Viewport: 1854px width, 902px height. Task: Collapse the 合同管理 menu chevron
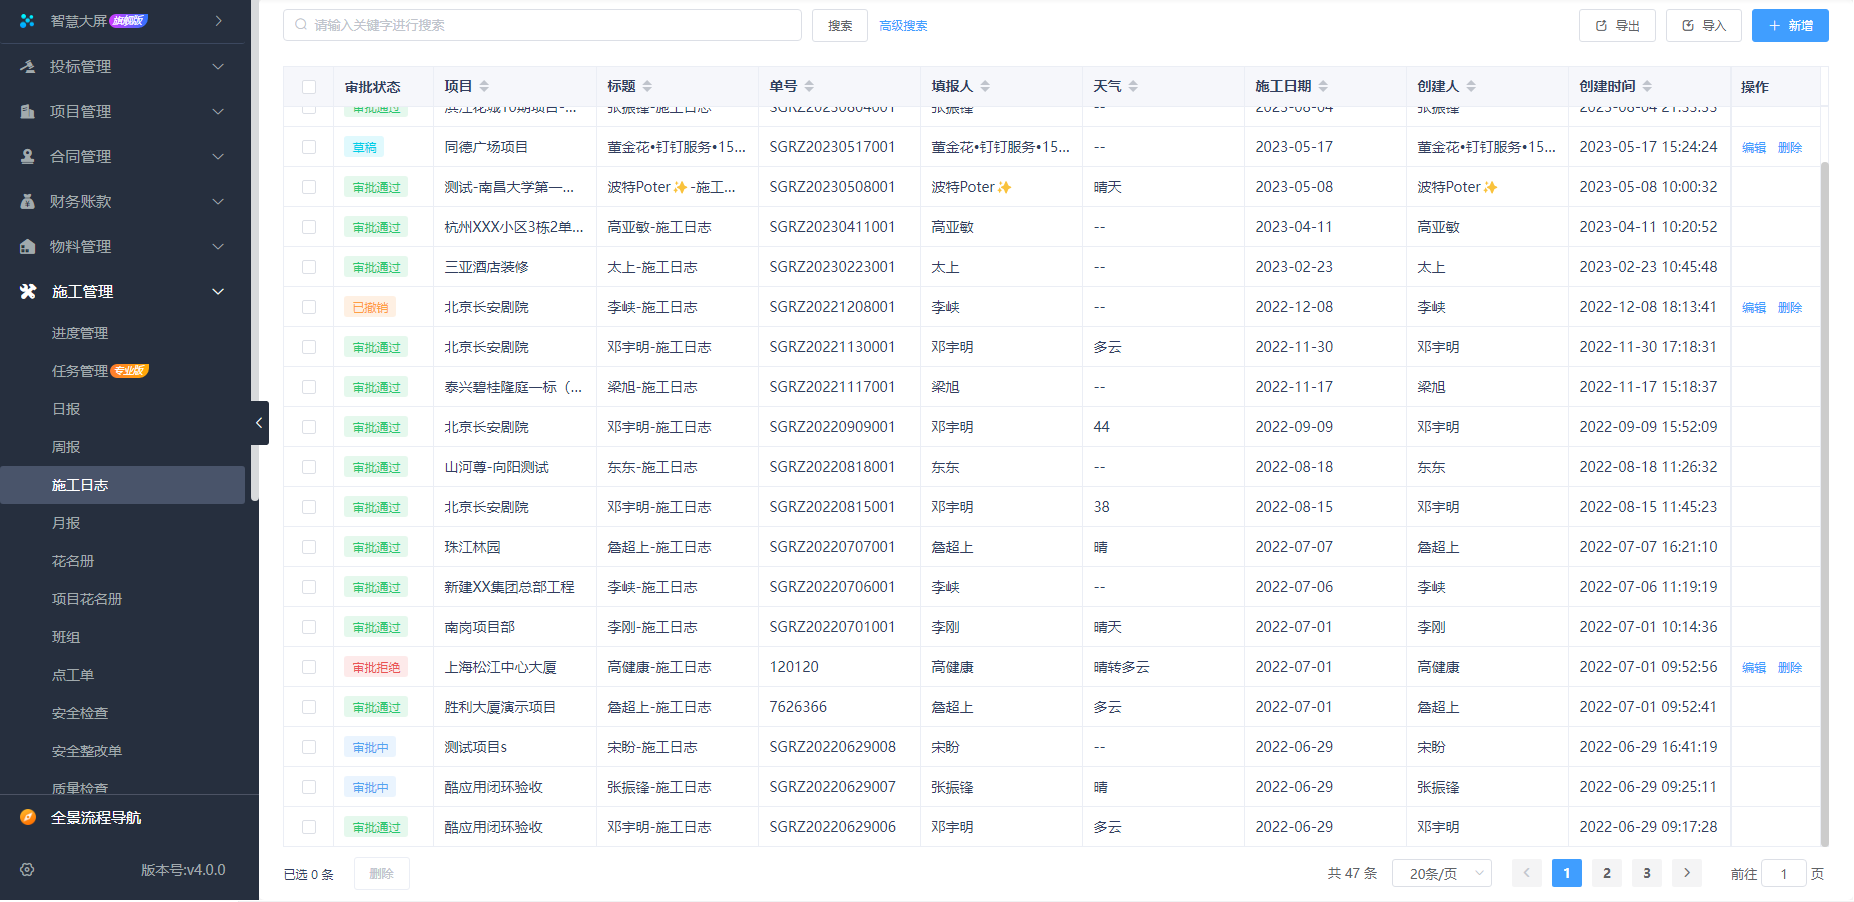[x=217, y=156]
